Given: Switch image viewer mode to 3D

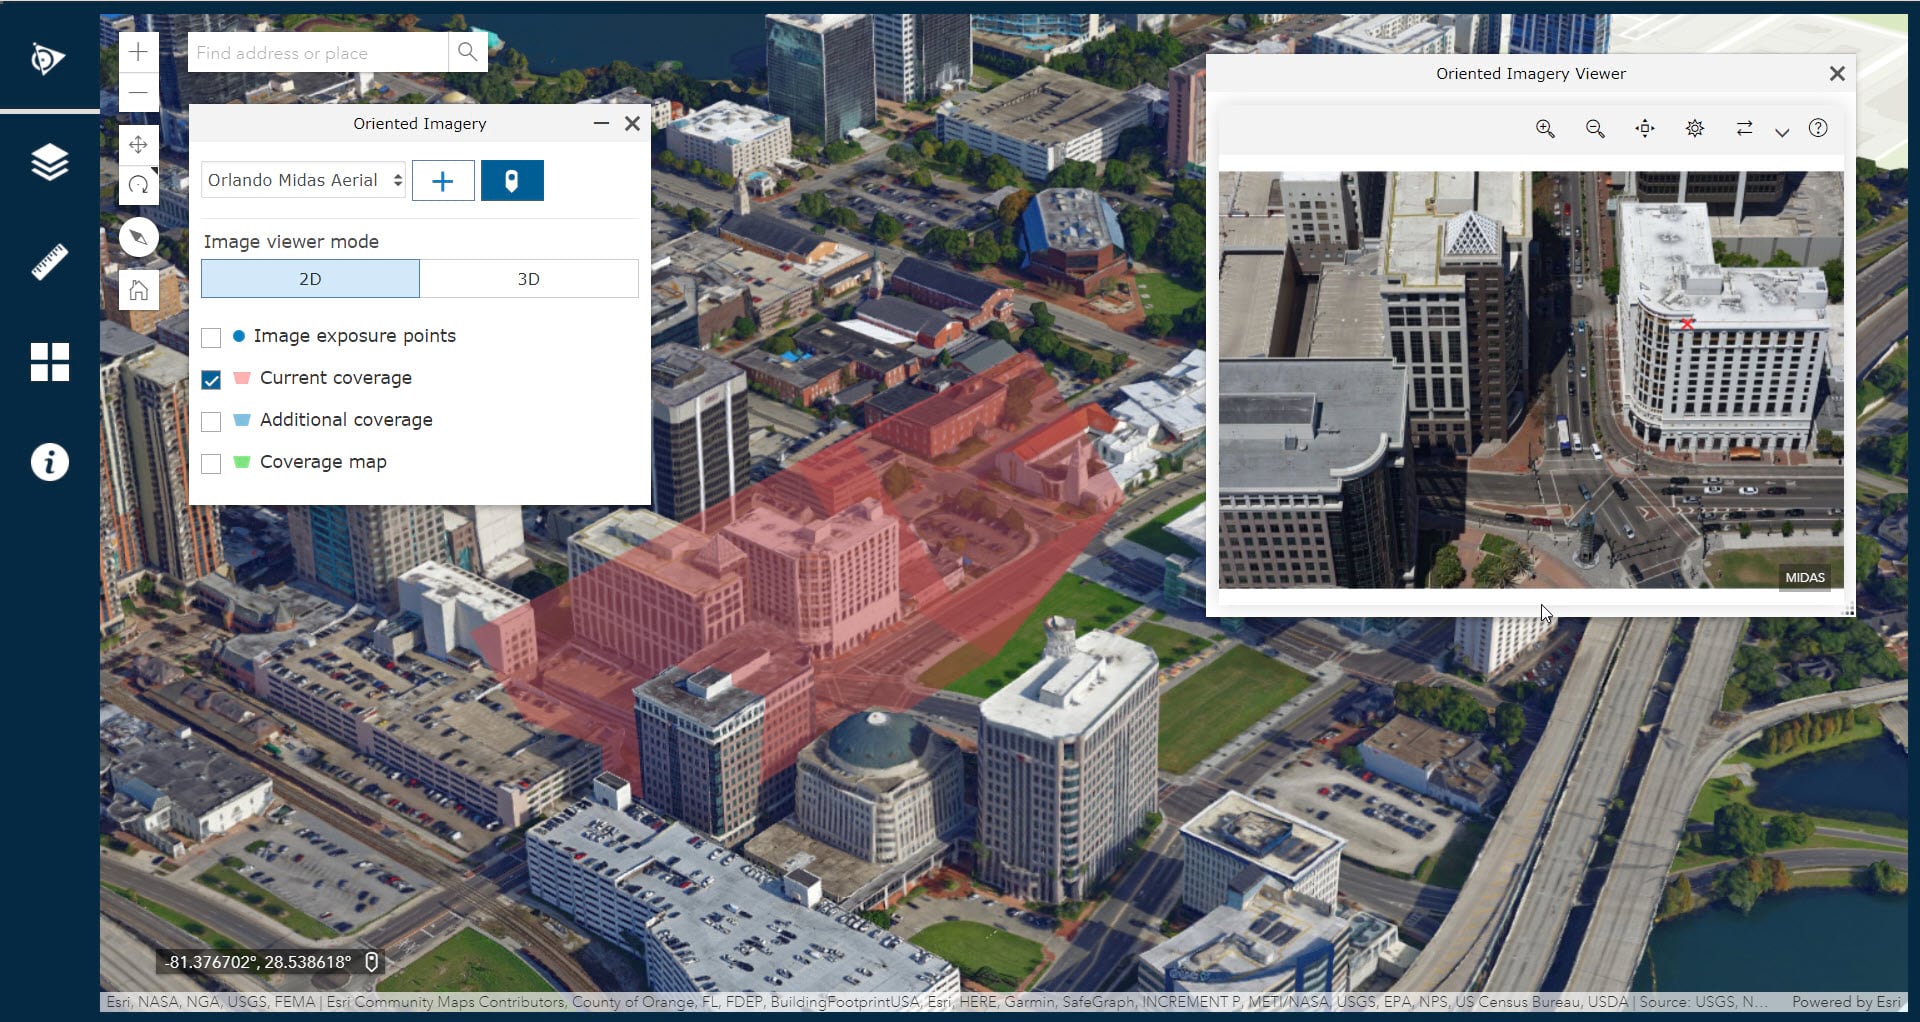Looking at the screenshot, I should click(528, 278).
